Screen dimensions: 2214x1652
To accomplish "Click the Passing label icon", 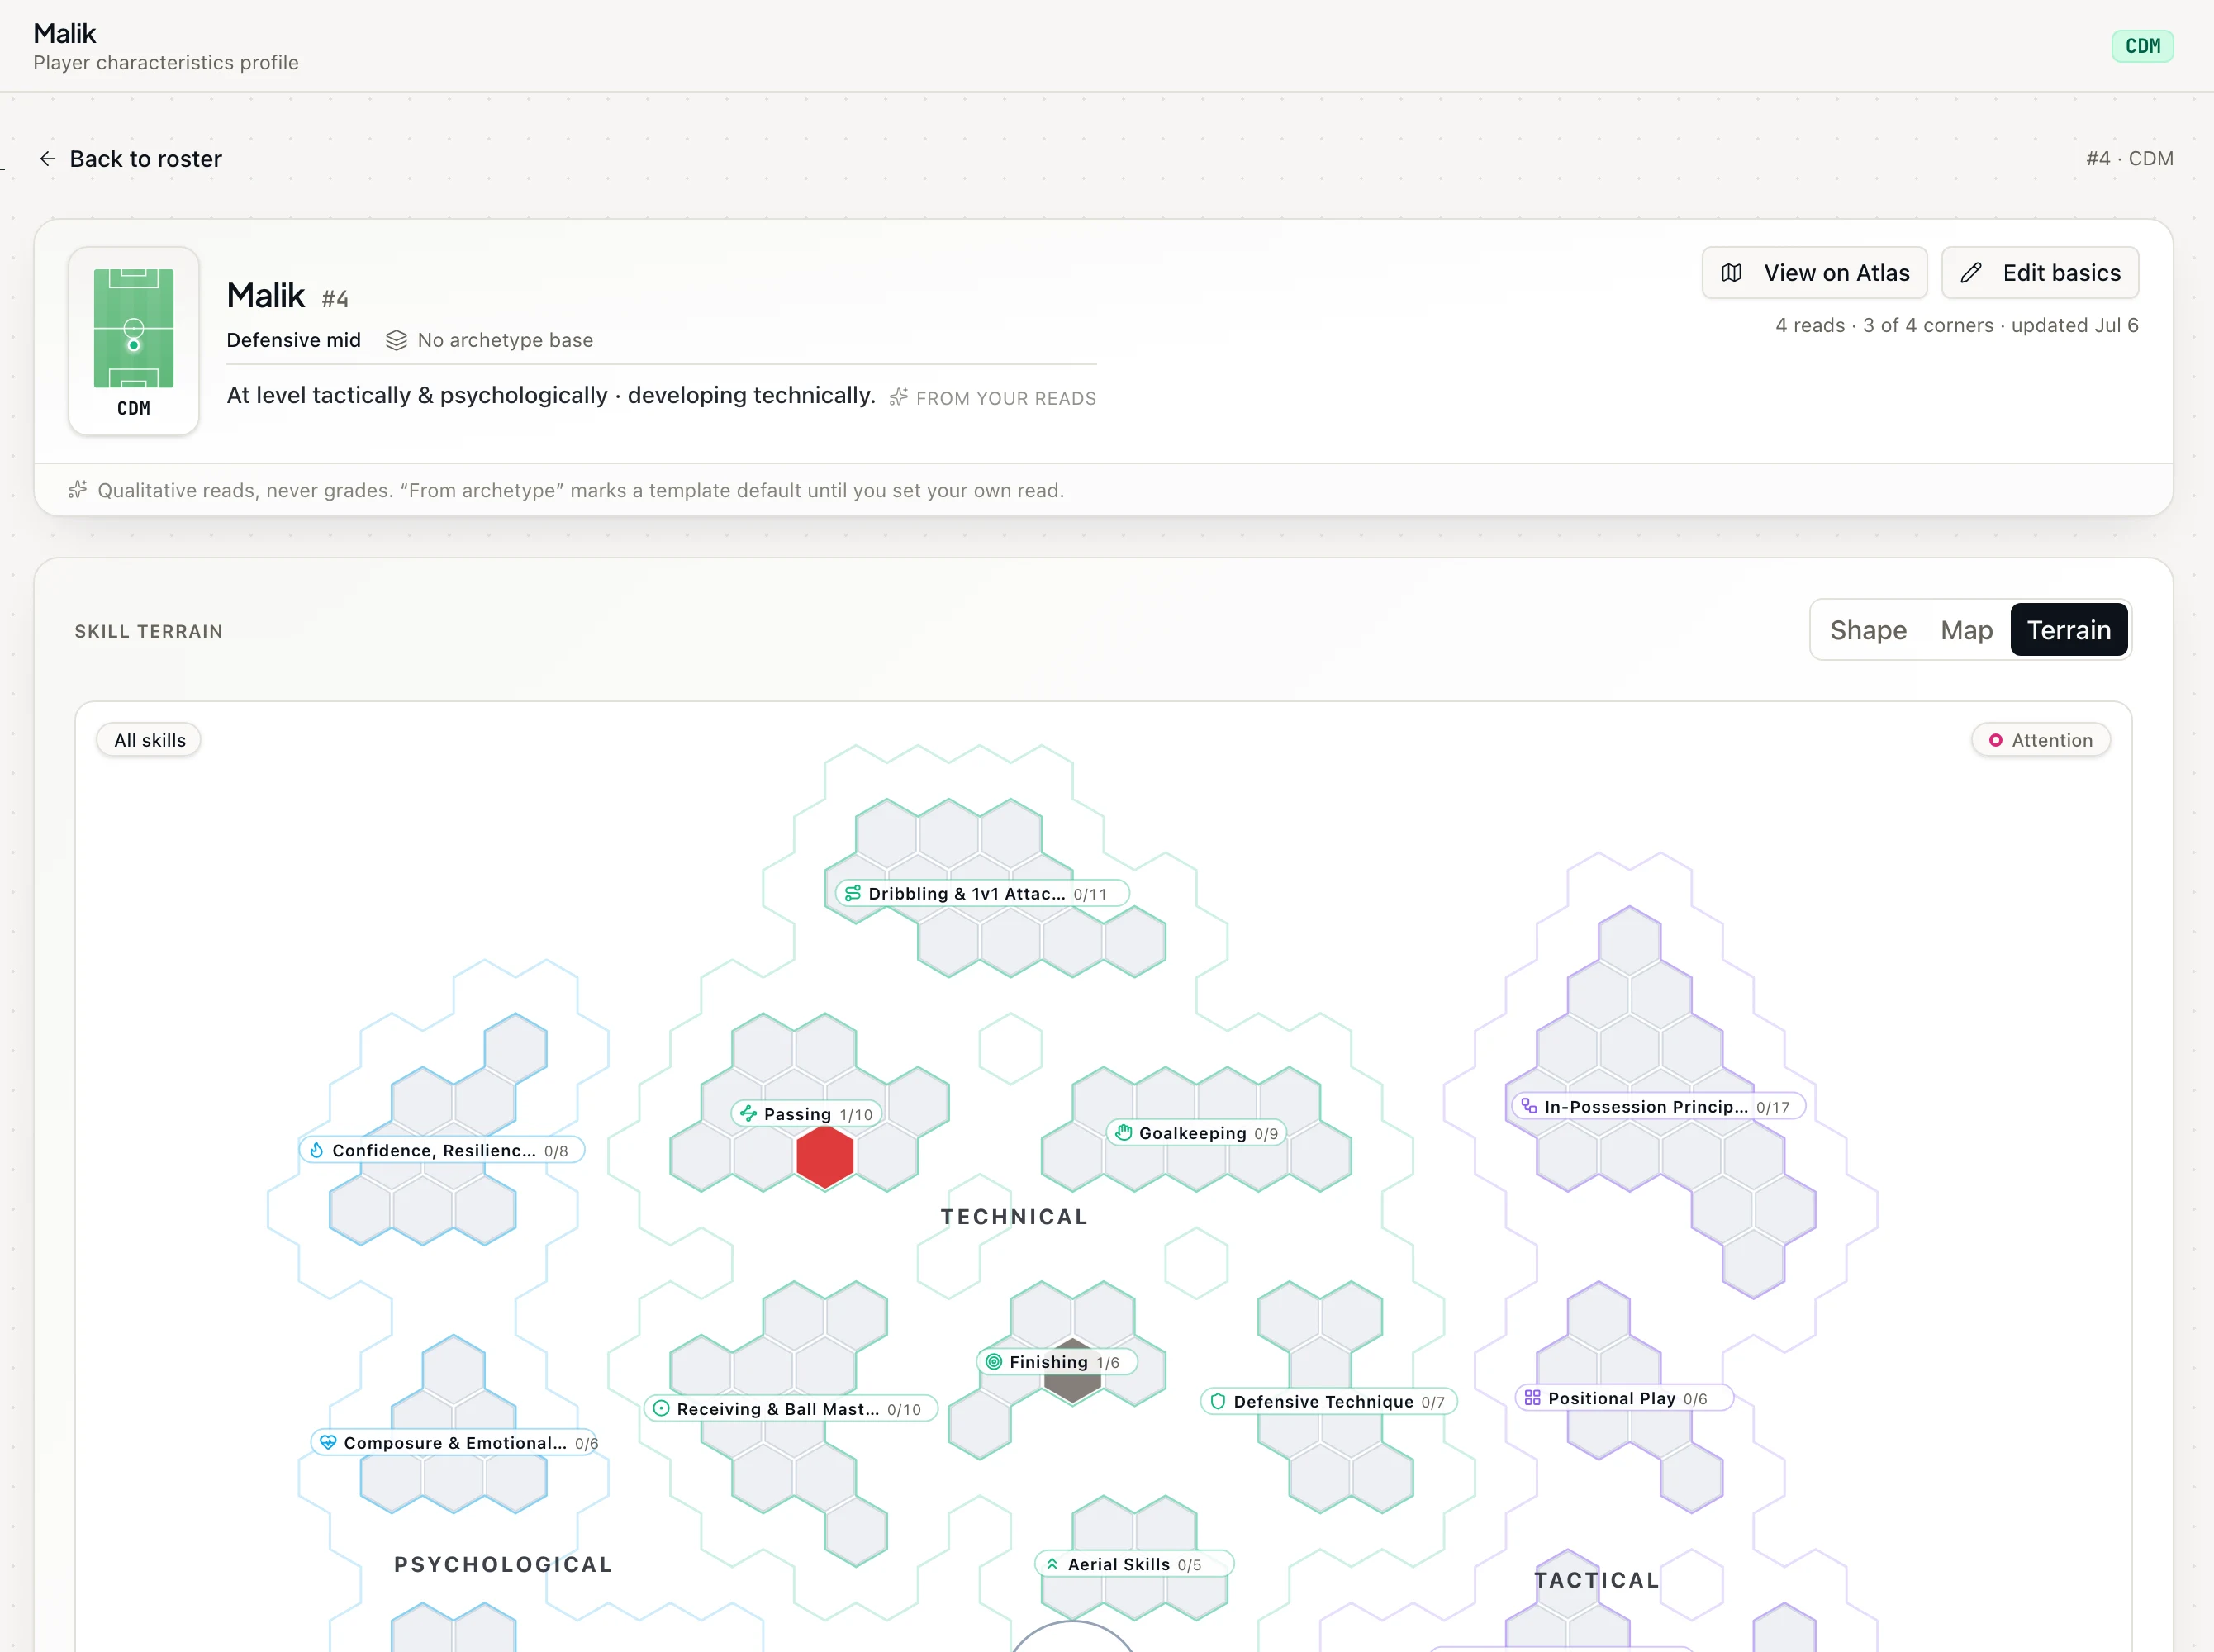I will [748, 1113].
